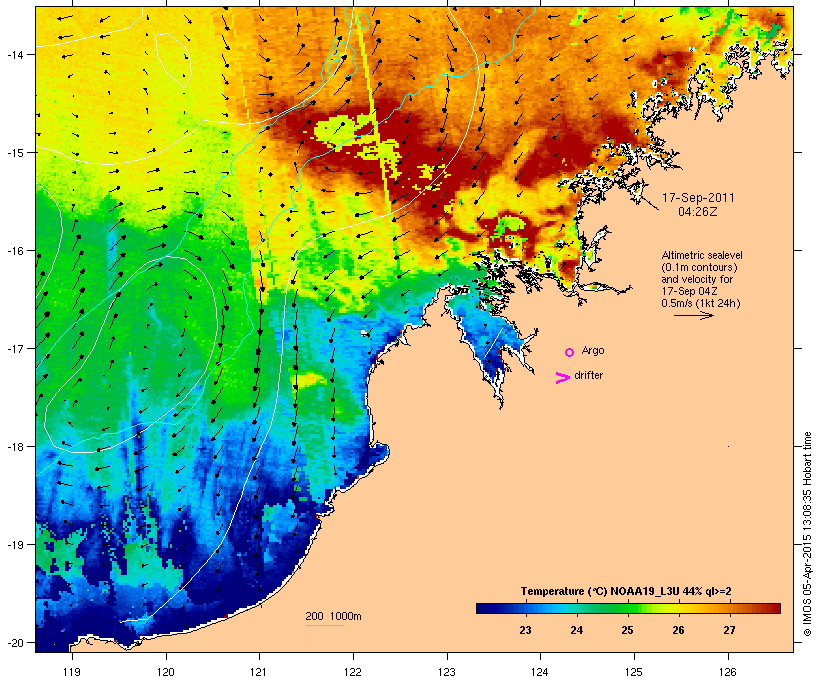Click the colorbar tick label 25
The height and width of the screenshot is (680, 820).
coord(627,630)
